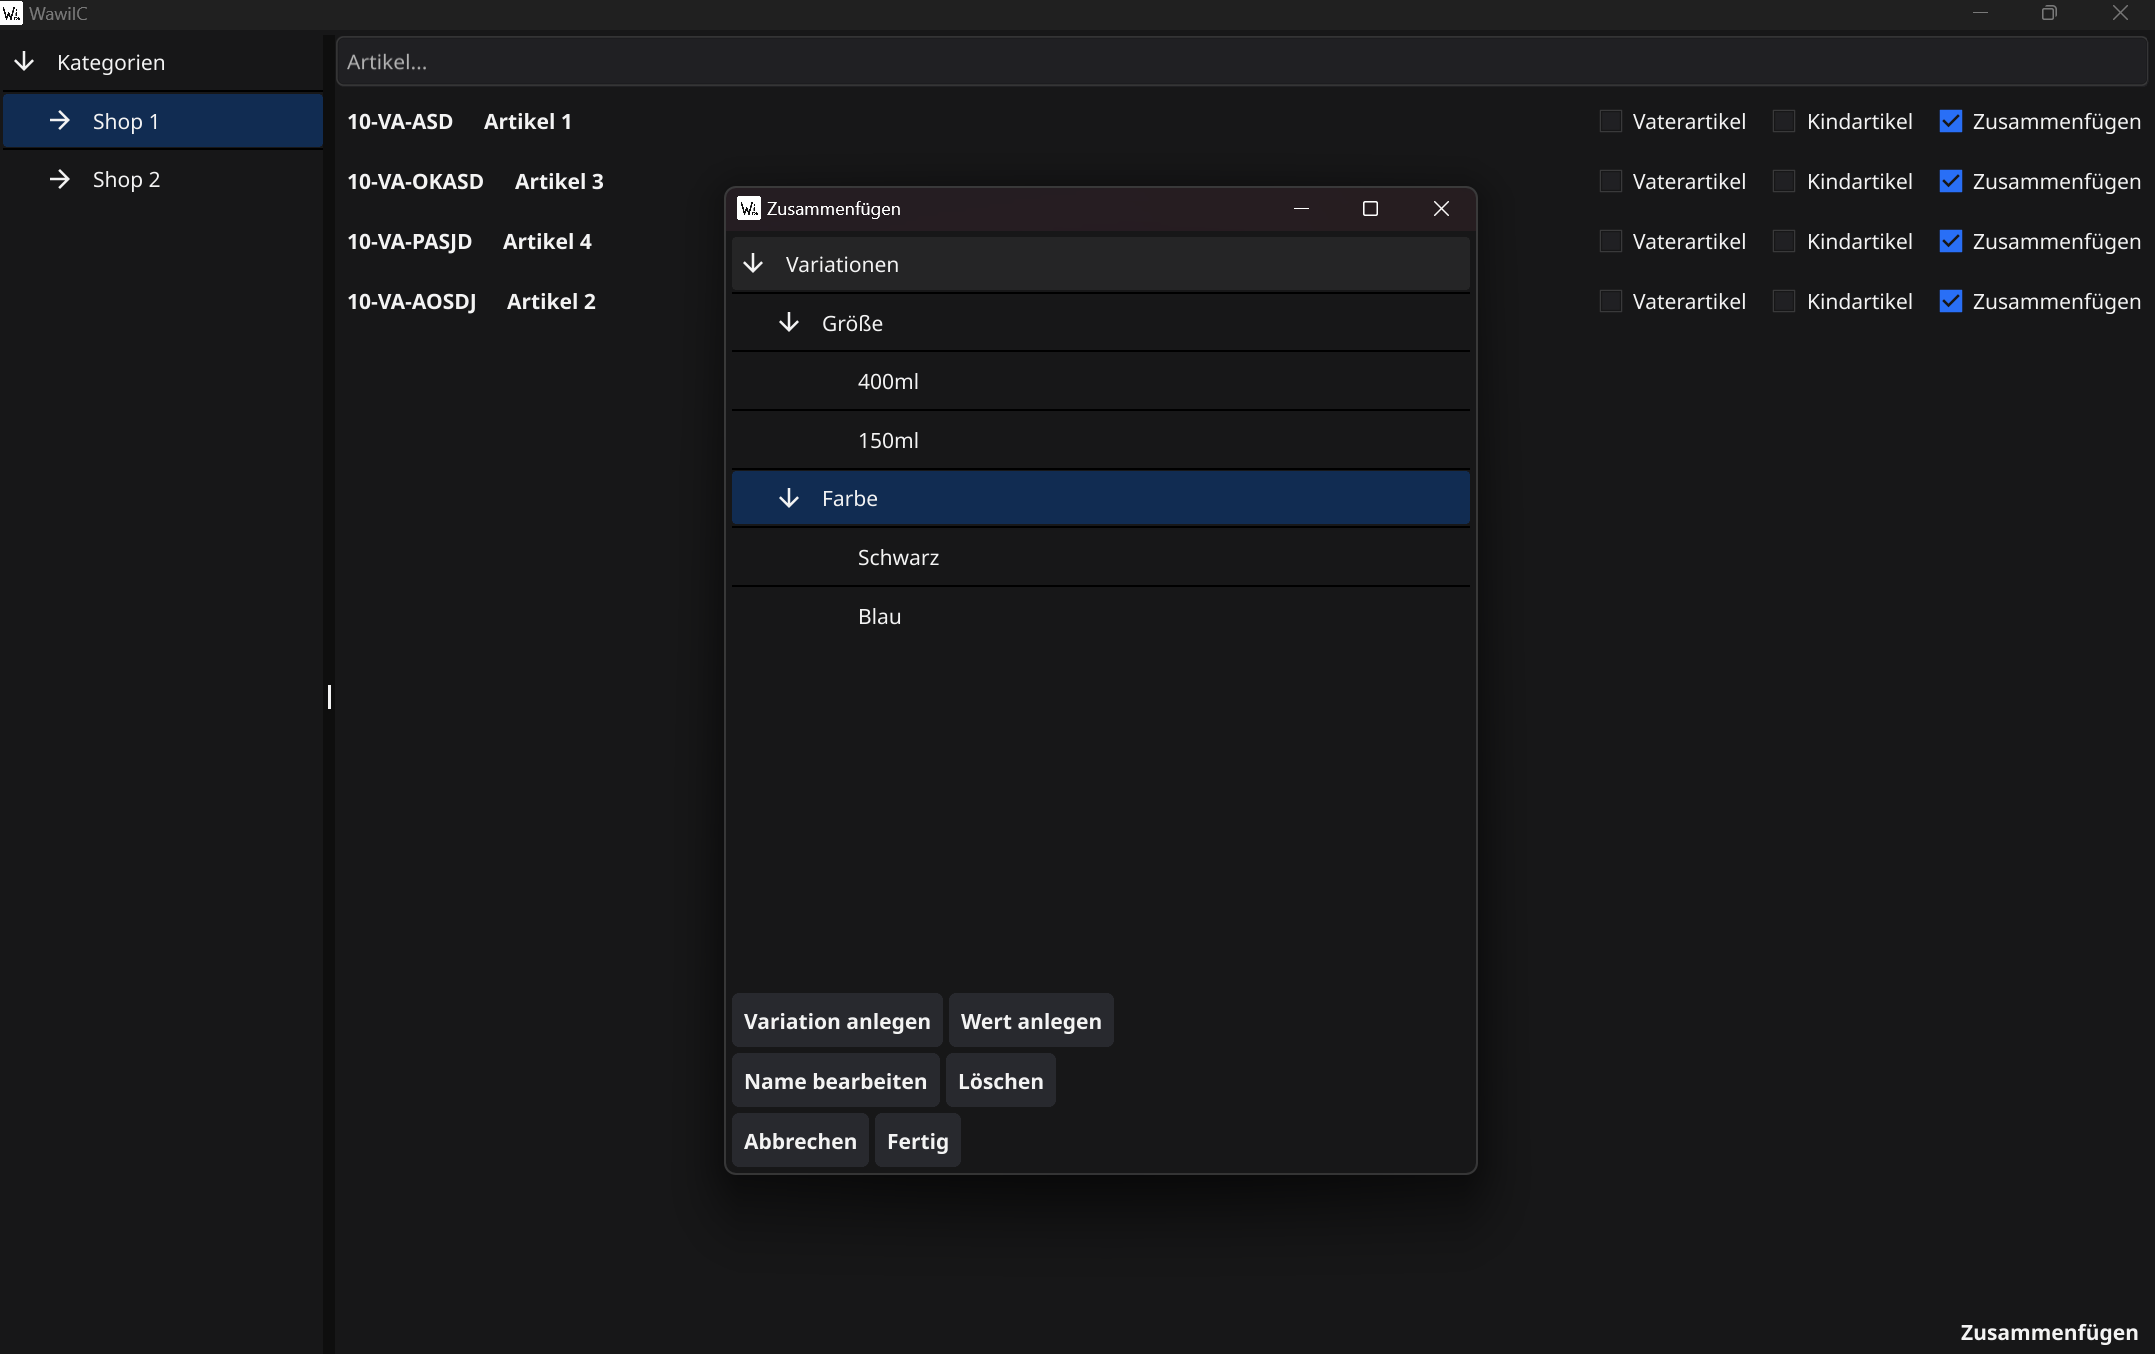Enable Vaterartikel for Artikel 1

pos(1610,121)
